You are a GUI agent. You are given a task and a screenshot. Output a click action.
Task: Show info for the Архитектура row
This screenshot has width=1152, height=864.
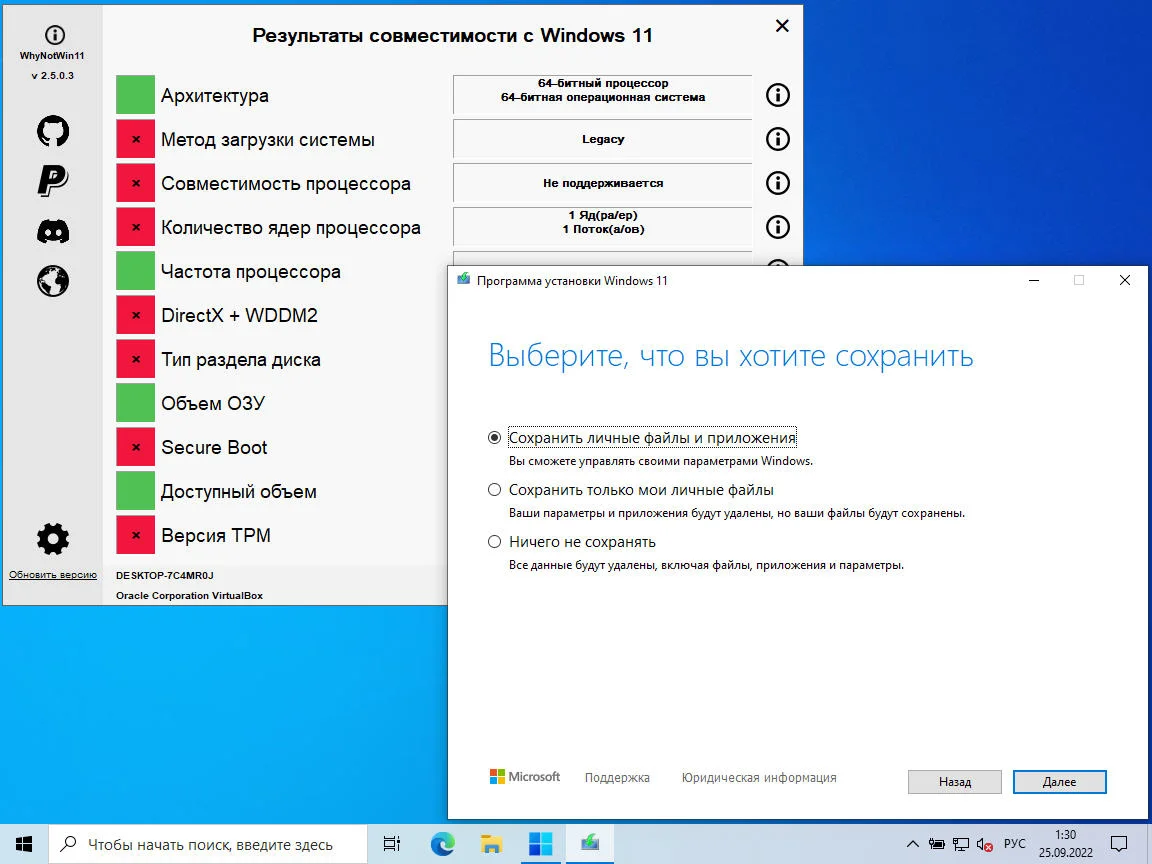click(x=778, y=95)
